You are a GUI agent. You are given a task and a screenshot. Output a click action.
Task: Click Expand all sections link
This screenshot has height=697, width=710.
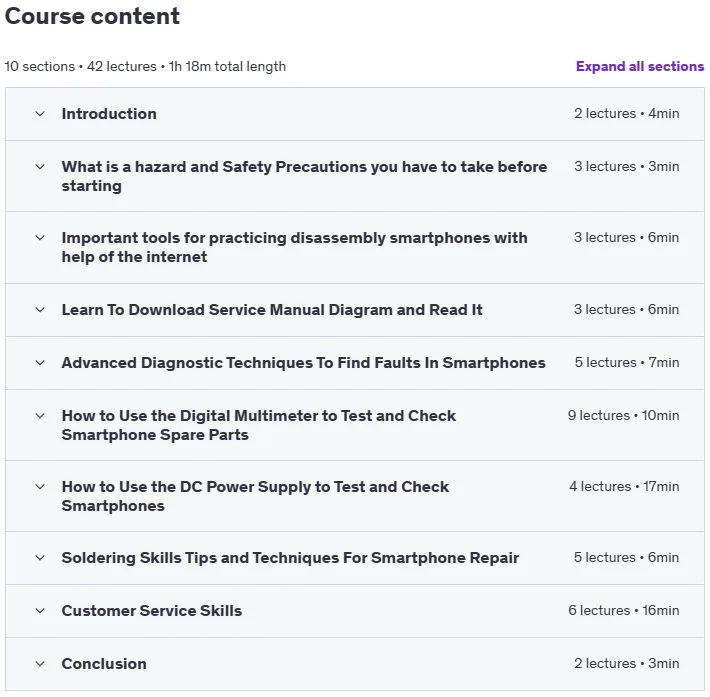click(x=640, y=66)
